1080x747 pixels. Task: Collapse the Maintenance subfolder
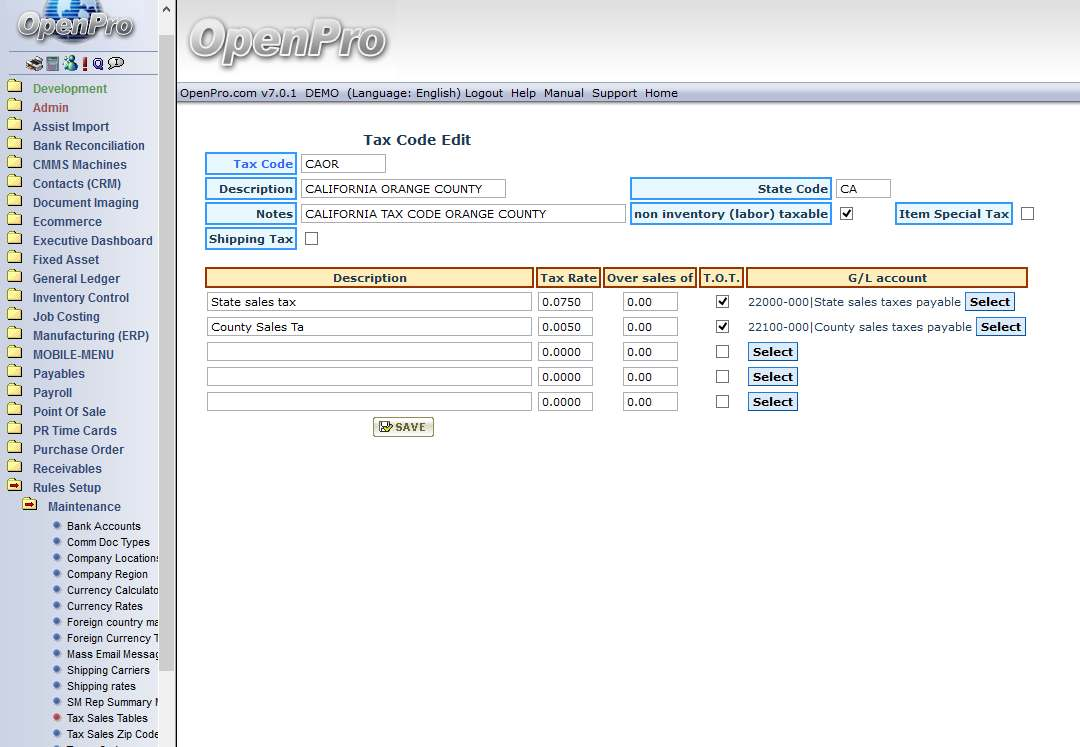coord(30,506)
